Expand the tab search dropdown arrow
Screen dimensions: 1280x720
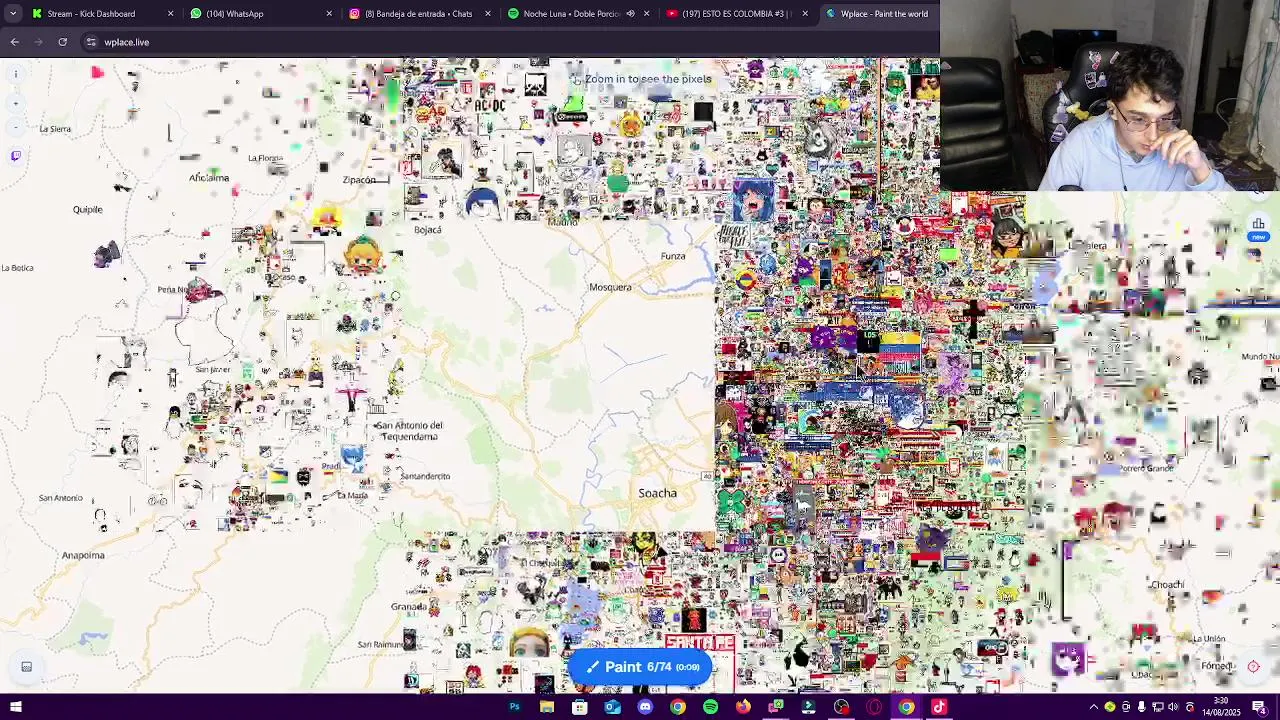[13, 14]
